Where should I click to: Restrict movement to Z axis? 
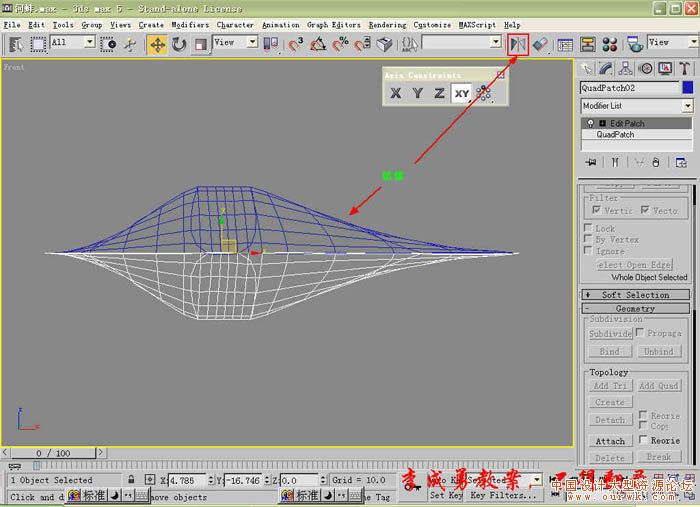(x=439, y=93)
